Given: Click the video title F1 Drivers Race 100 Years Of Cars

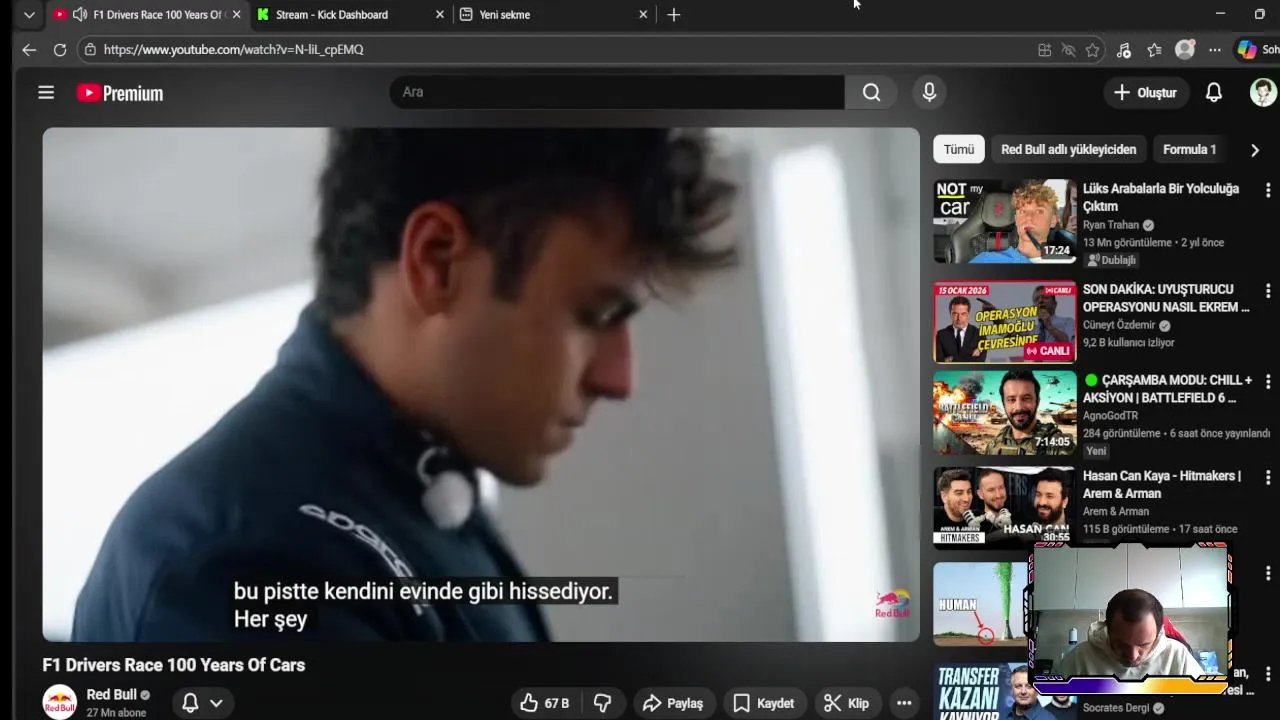Looking at the screenshot, I should pos(174,665).
